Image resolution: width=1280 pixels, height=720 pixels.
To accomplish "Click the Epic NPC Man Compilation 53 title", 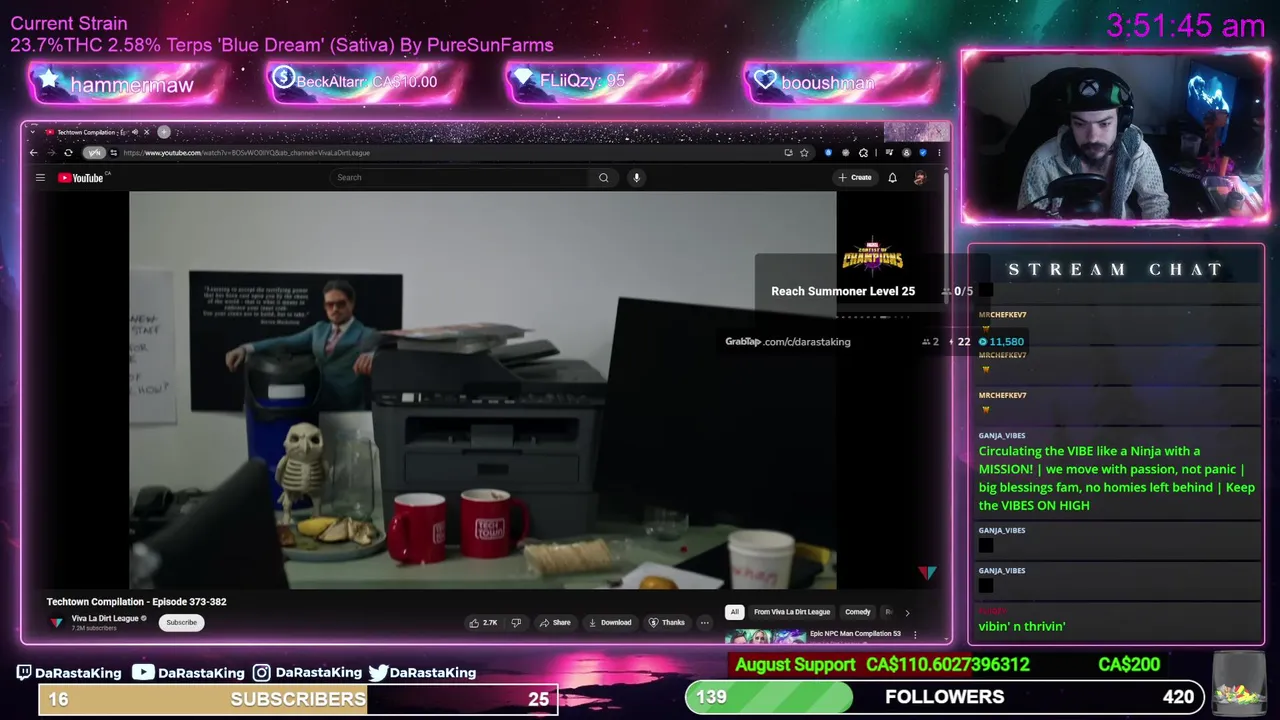I will coord(855,634).
